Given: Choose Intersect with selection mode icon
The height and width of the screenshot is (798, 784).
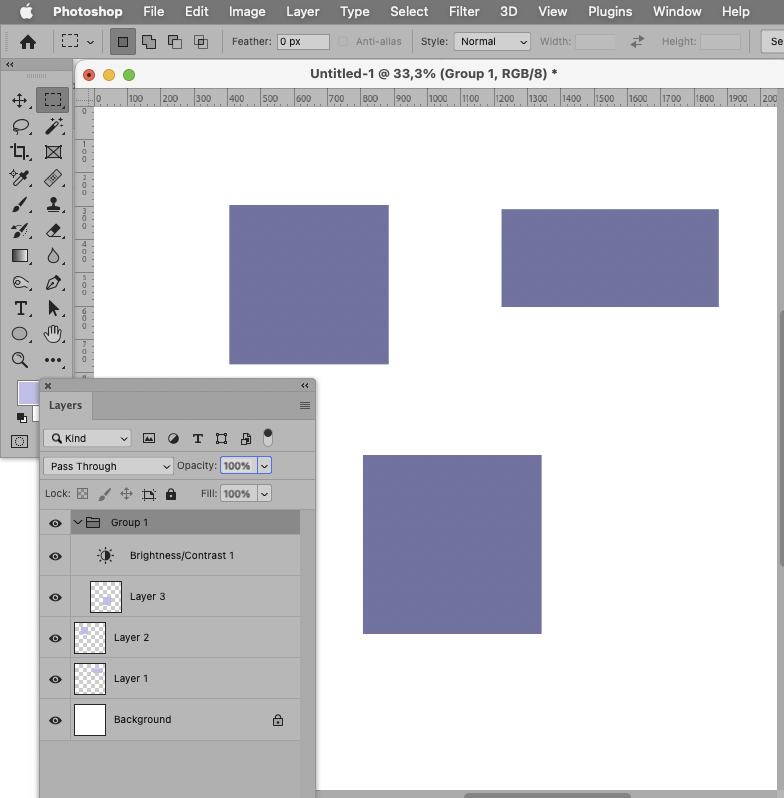Looking at the screenshot, I should click(x=201, y=42).
